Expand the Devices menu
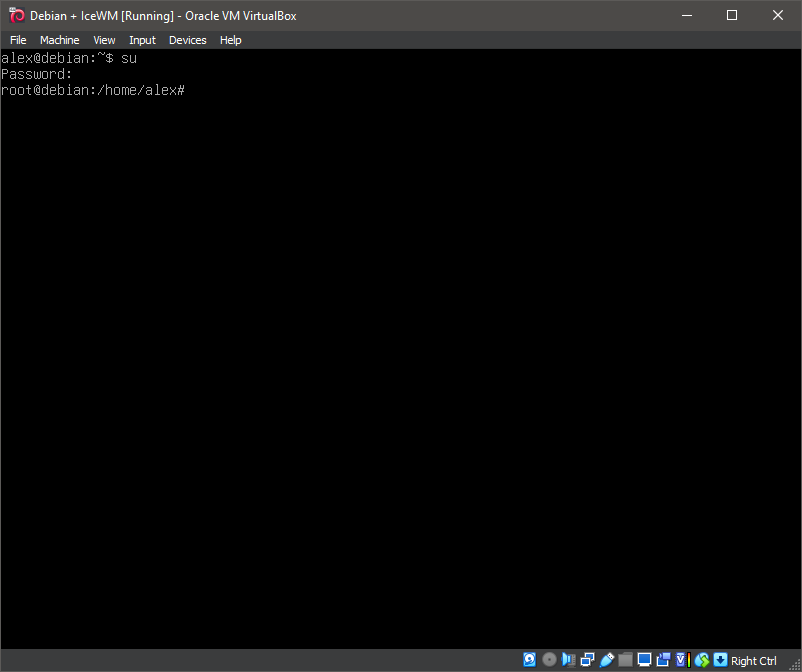 pyautogui.click(x=187, y=40)
